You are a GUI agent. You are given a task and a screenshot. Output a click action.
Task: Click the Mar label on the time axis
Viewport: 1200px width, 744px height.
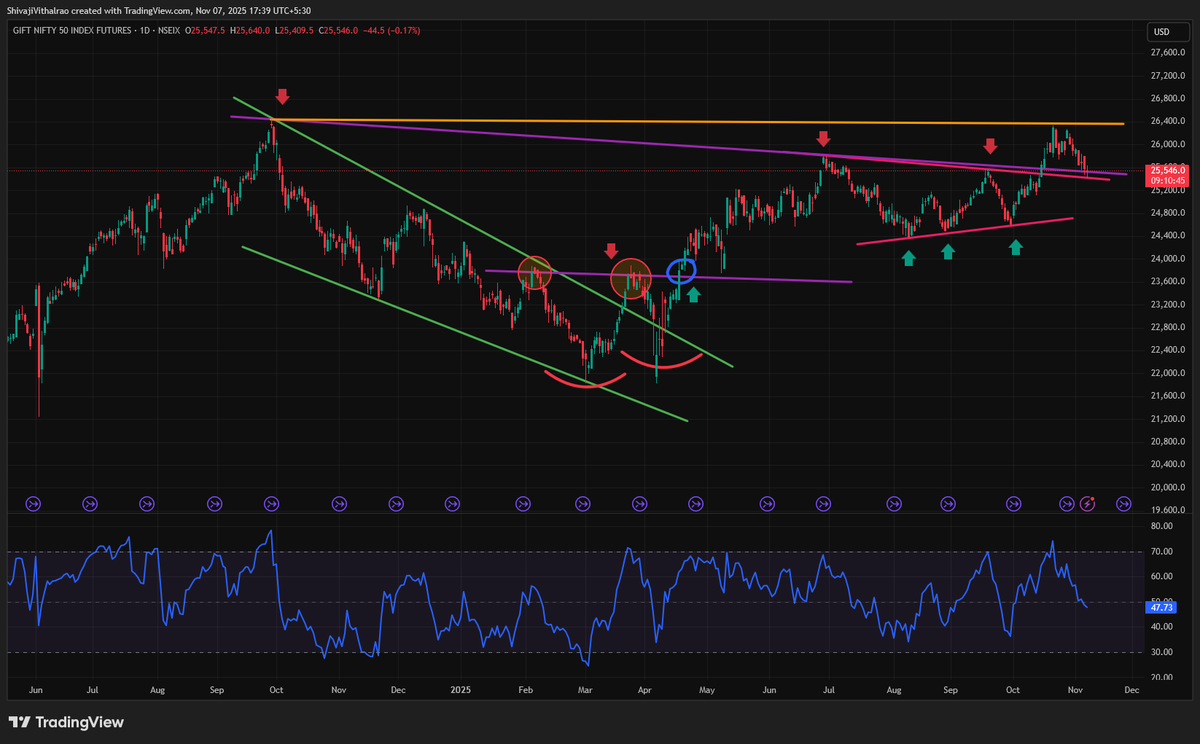(x=585, y=690)
